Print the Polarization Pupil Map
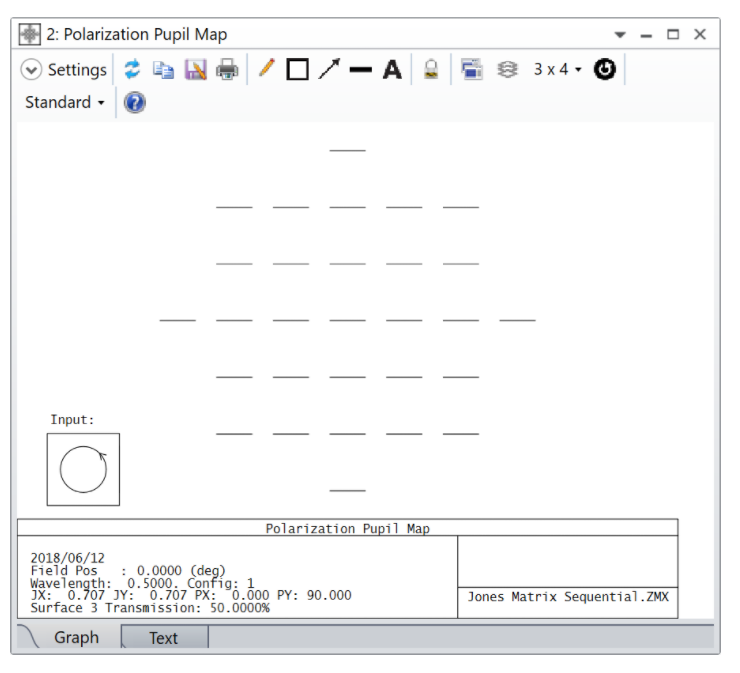 (x=228, y=69)
